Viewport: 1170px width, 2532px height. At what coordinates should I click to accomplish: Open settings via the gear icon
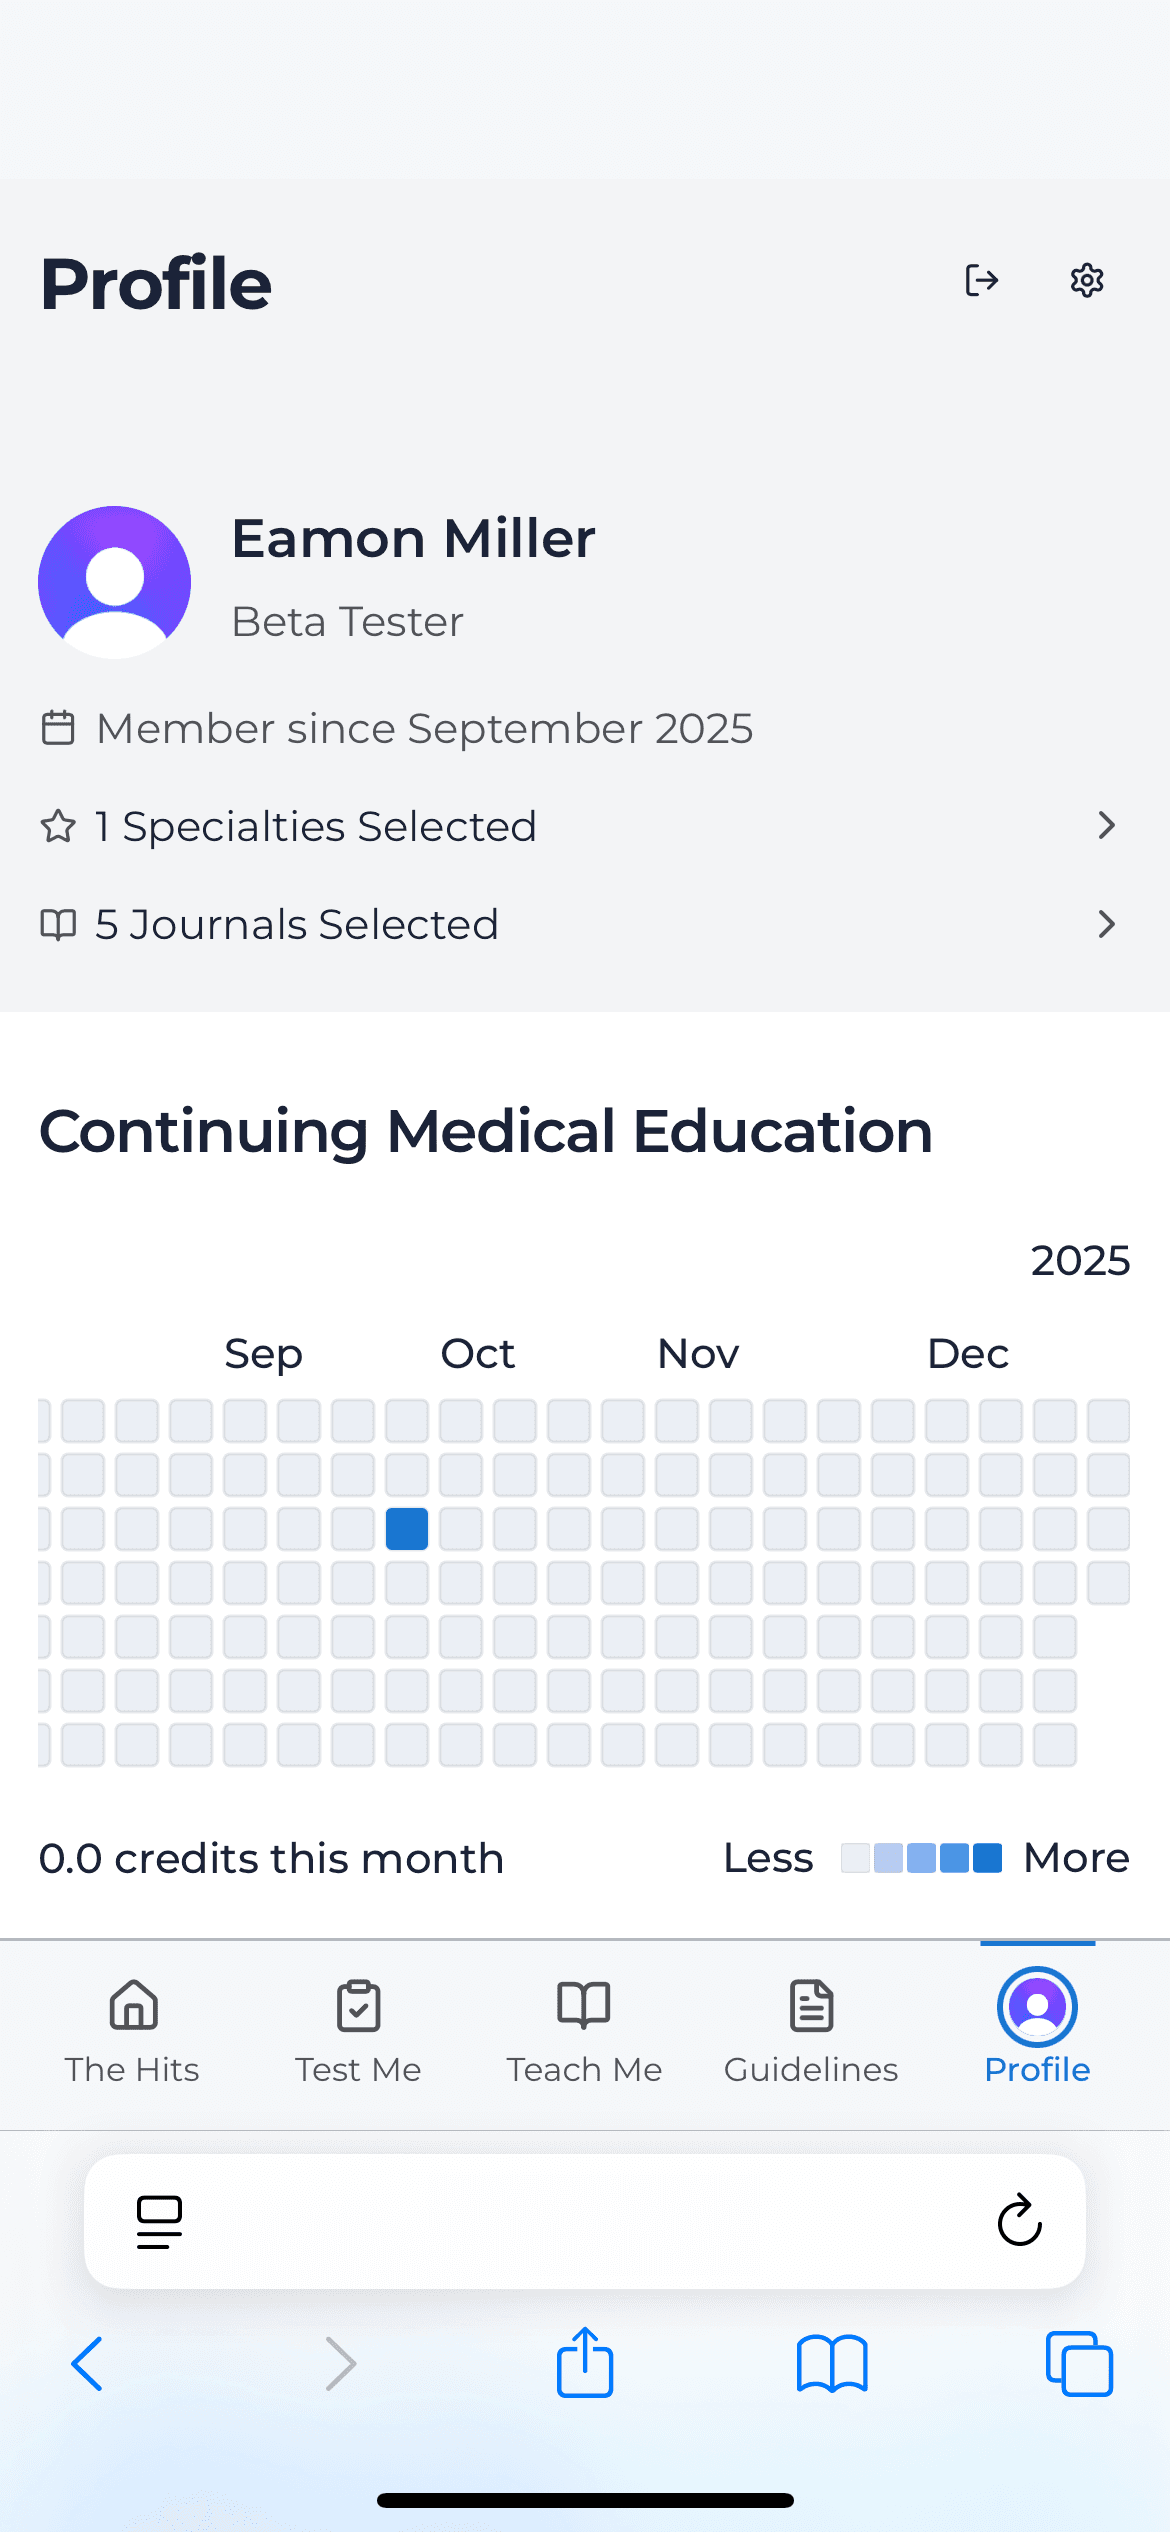click(1087, 281)
